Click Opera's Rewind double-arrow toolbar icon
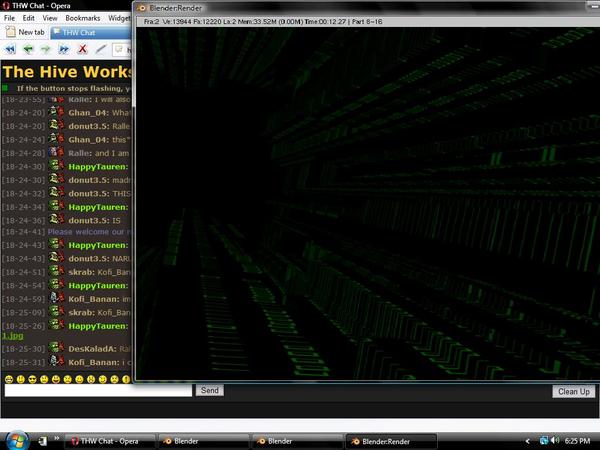The image size is (600, 450). point(10,49)
